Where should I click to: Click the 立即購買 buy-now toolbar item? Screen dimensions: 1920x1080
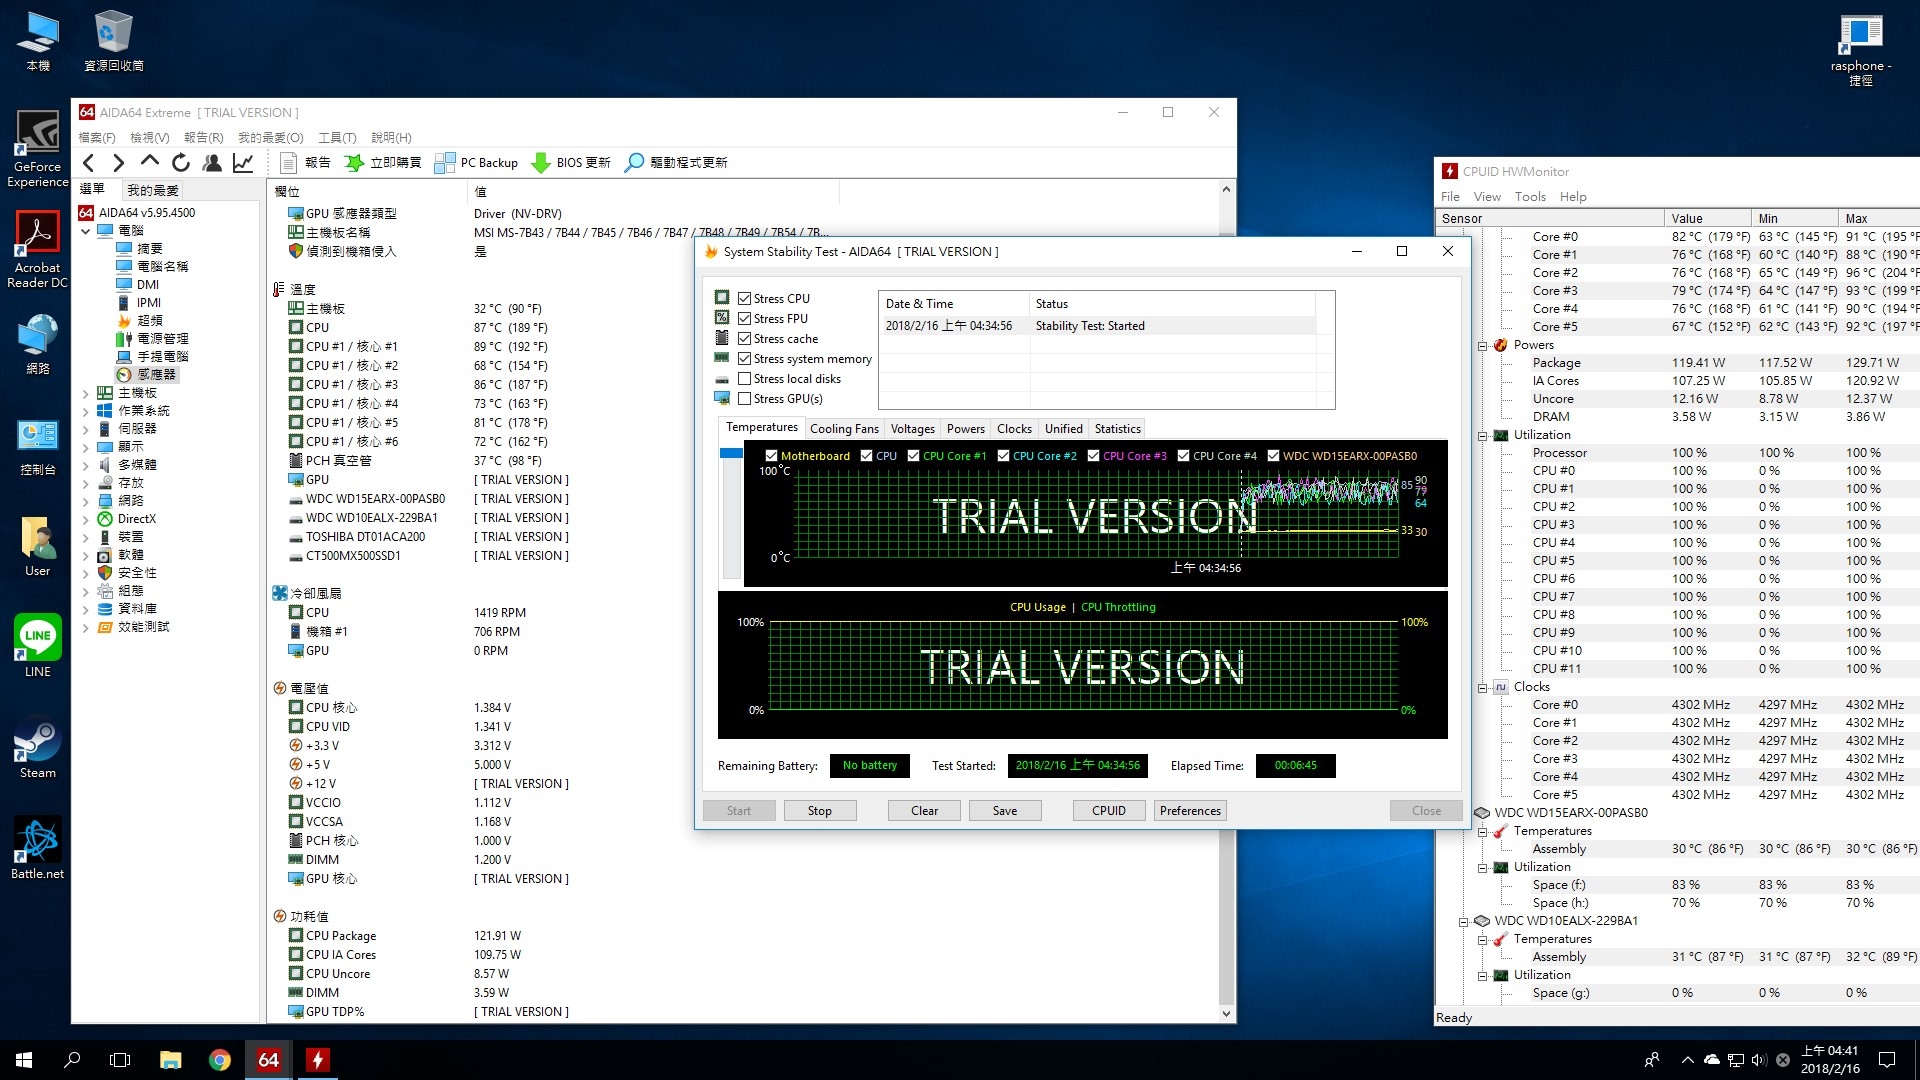(383, 163)
